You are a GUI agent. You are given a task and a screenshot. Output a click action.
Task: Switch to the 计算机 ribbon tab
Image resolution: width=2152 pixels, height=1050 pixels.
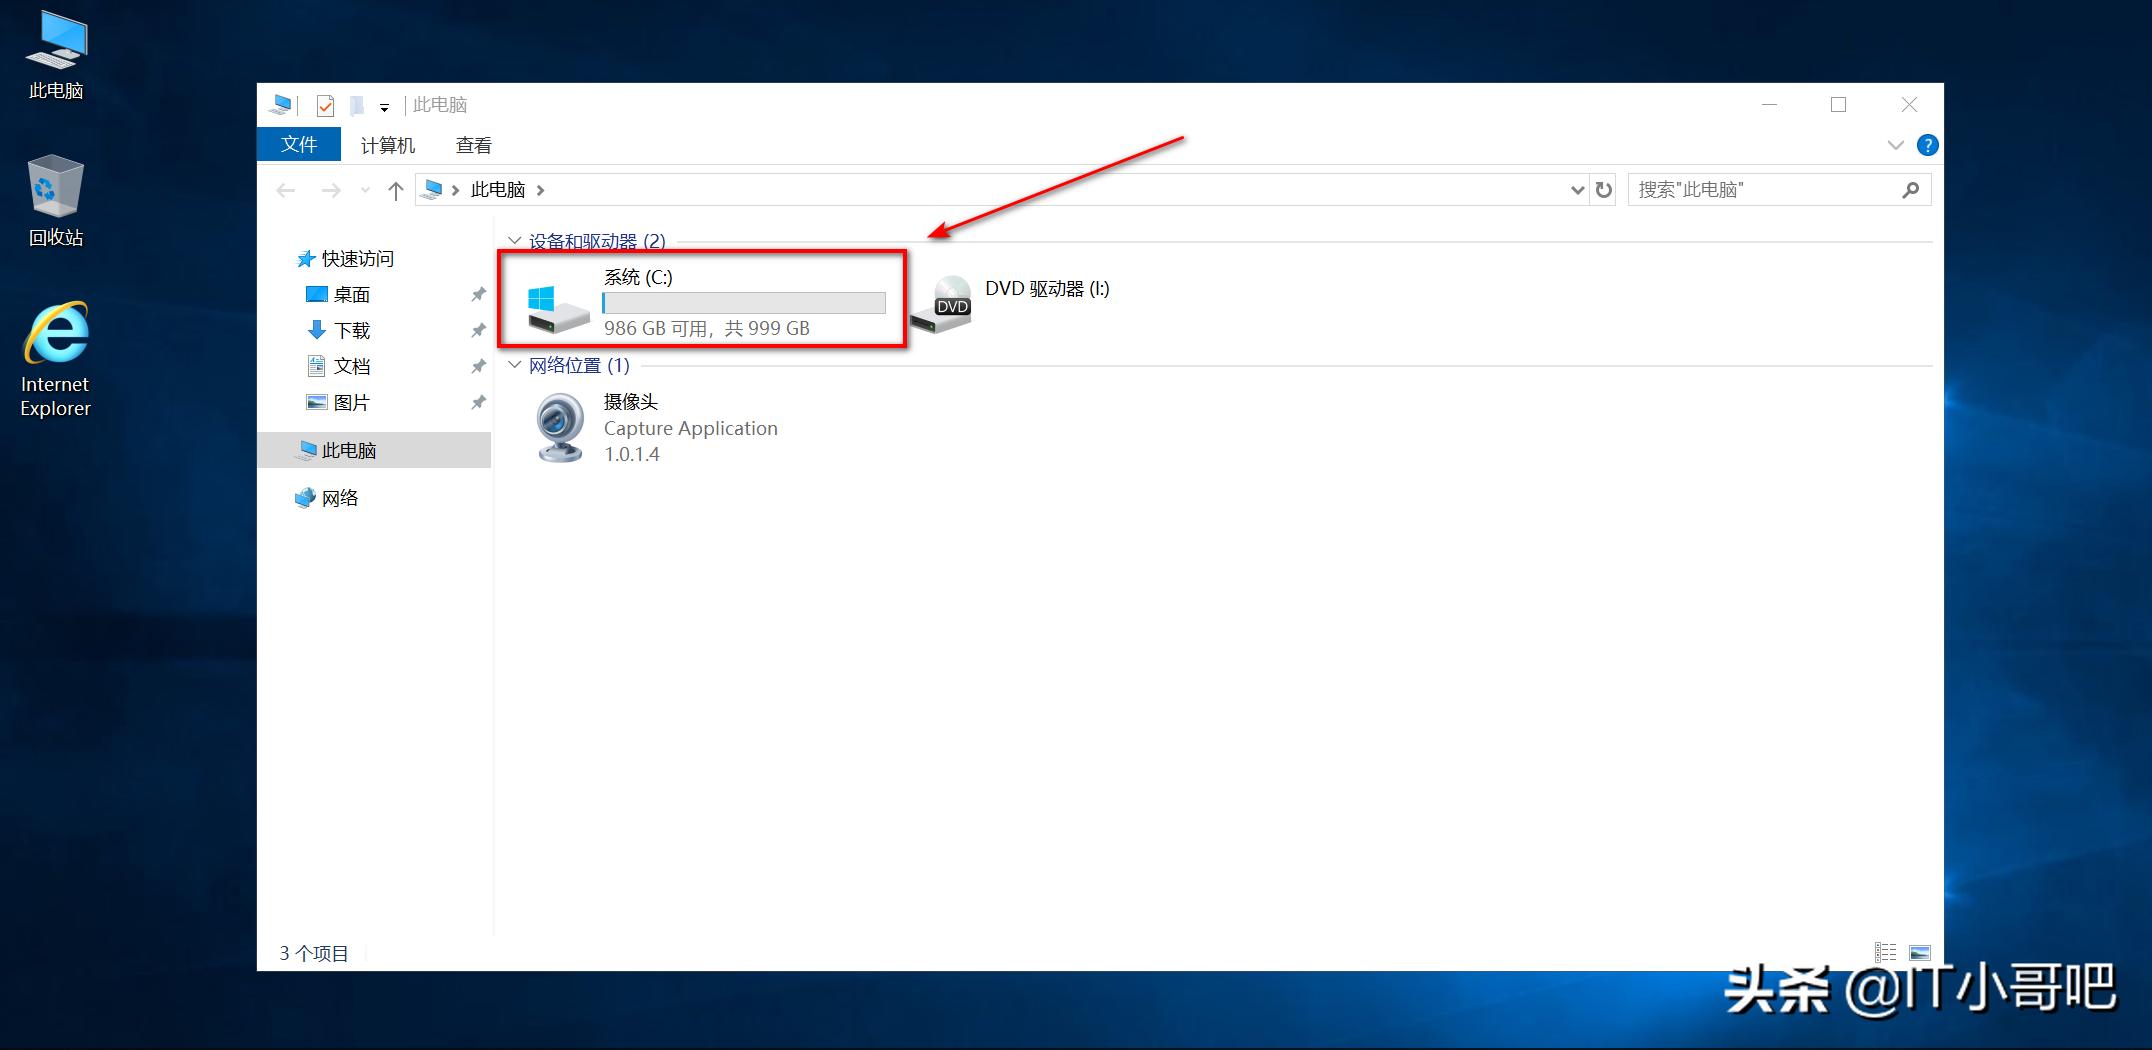387,145
